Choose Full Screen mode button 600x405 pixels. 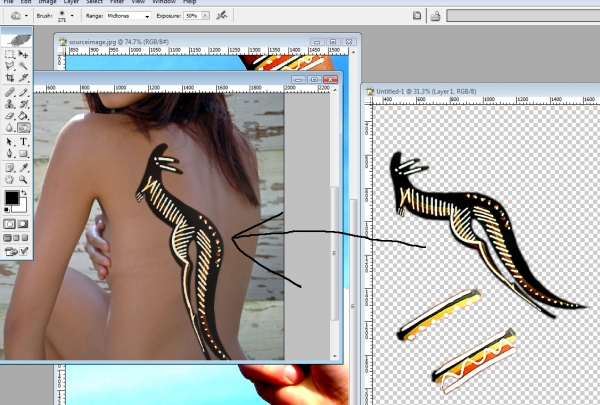(25, 238)
